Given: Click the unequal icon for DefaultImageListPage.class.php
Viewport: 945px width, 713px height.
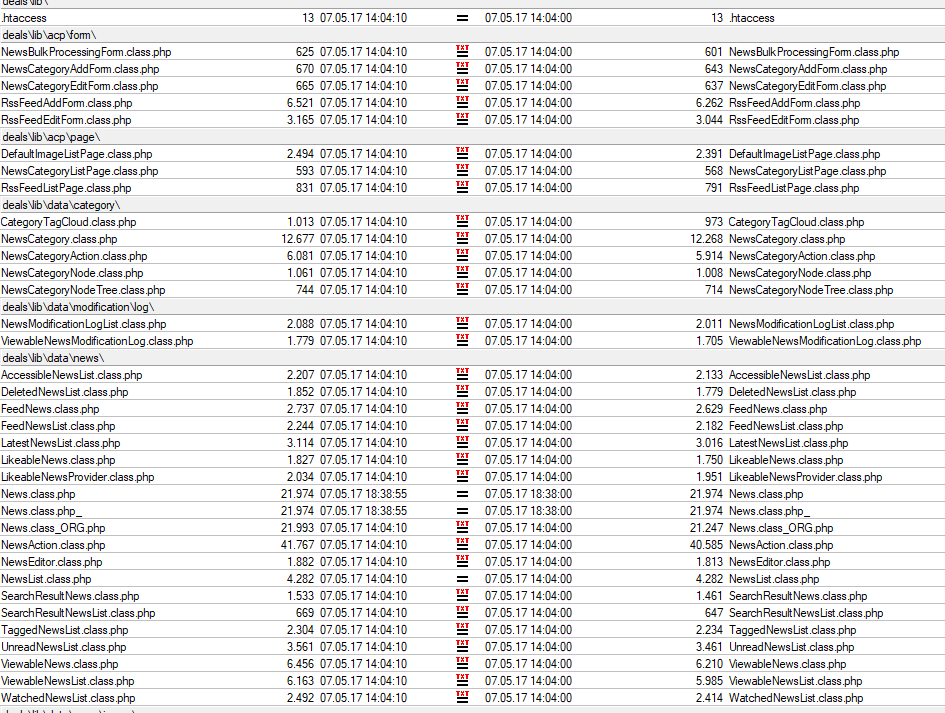Looking at the screenshot, I should (462, 153).
